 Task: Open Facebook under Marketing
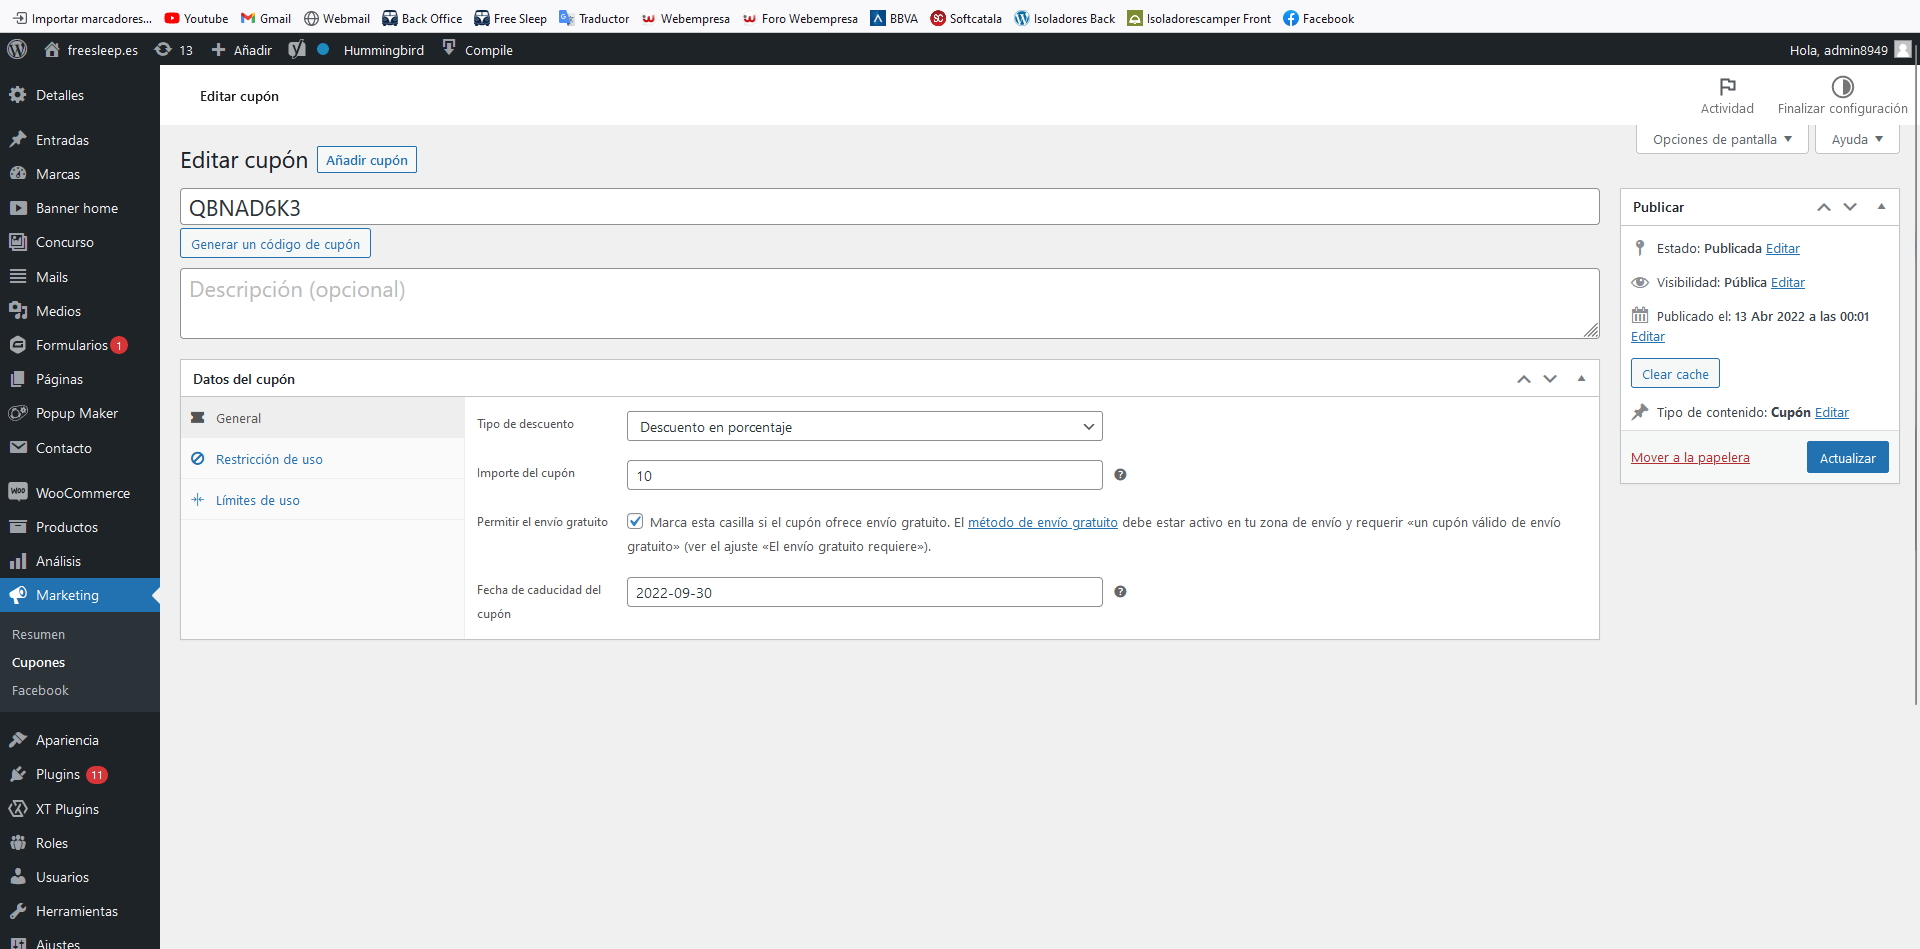40,690
